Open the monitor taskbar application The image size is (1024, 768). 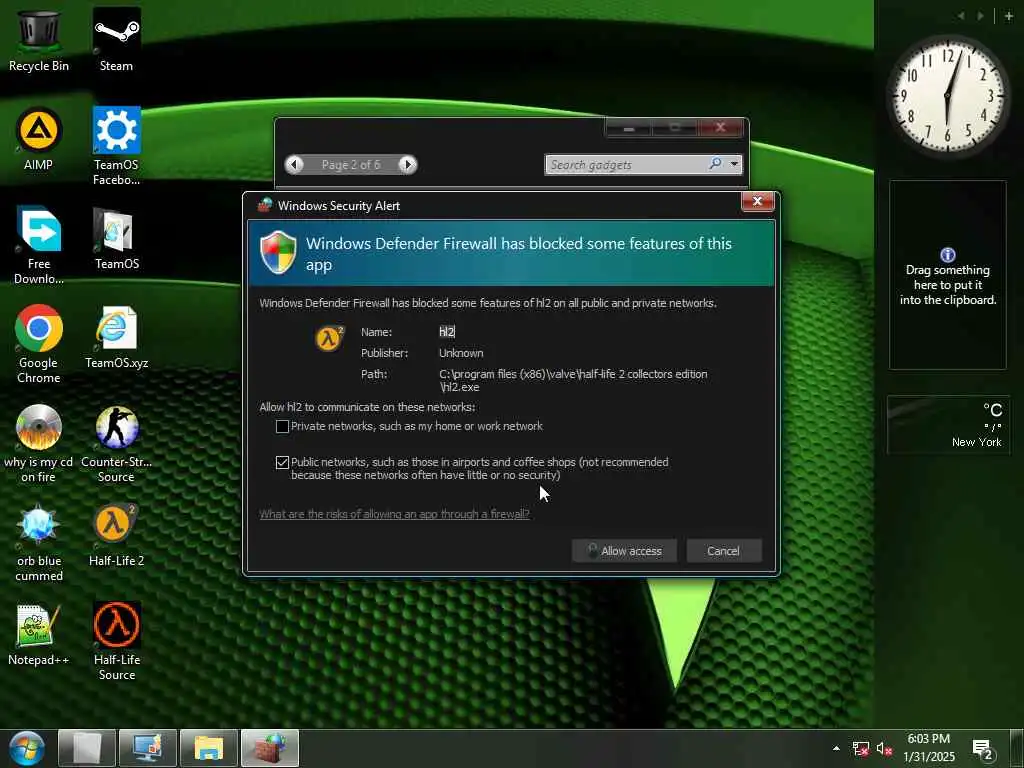148,748
